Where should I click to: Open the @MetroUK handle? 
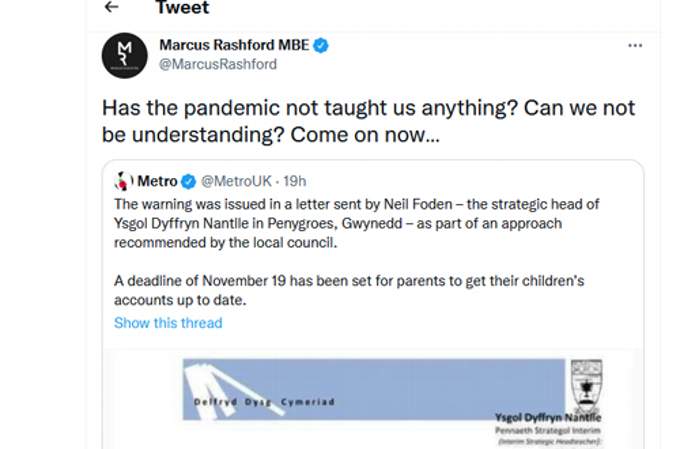pyautogui.click(x=237, y=181)
